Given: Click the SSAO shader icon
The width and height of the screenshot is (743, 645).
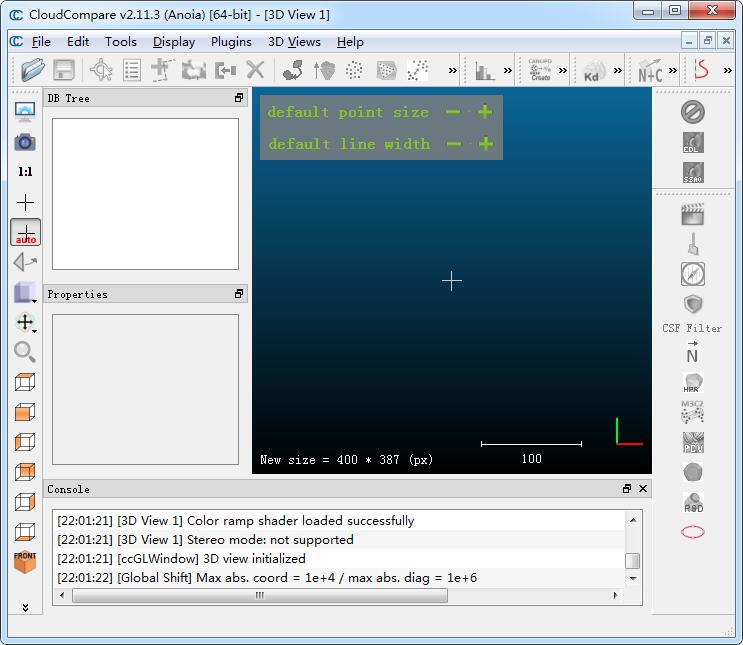Looking at the screenshot, I should point(692,172).
